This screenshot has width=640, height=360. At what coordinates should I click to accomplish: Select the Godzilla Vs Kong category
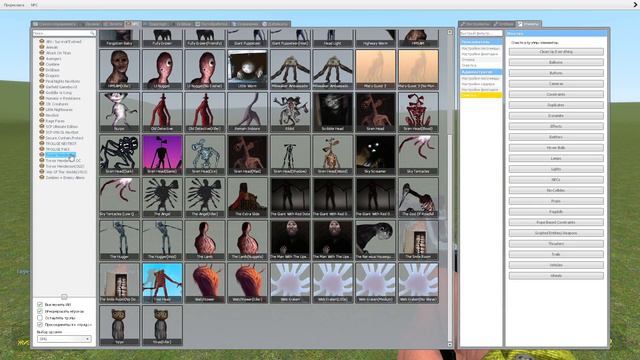click(x=58, y=93)
